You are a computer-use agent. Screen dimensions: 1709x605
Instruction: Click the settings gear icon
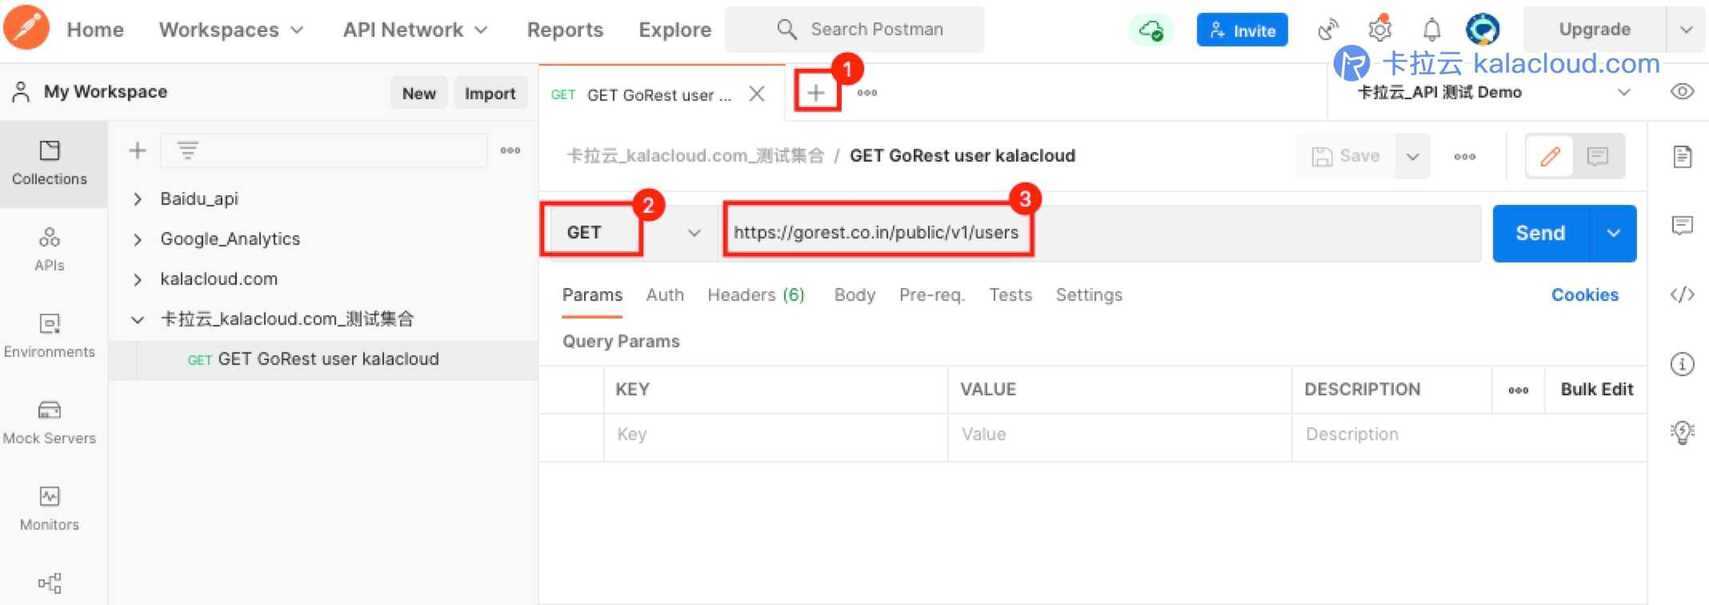click(1380, 29)
